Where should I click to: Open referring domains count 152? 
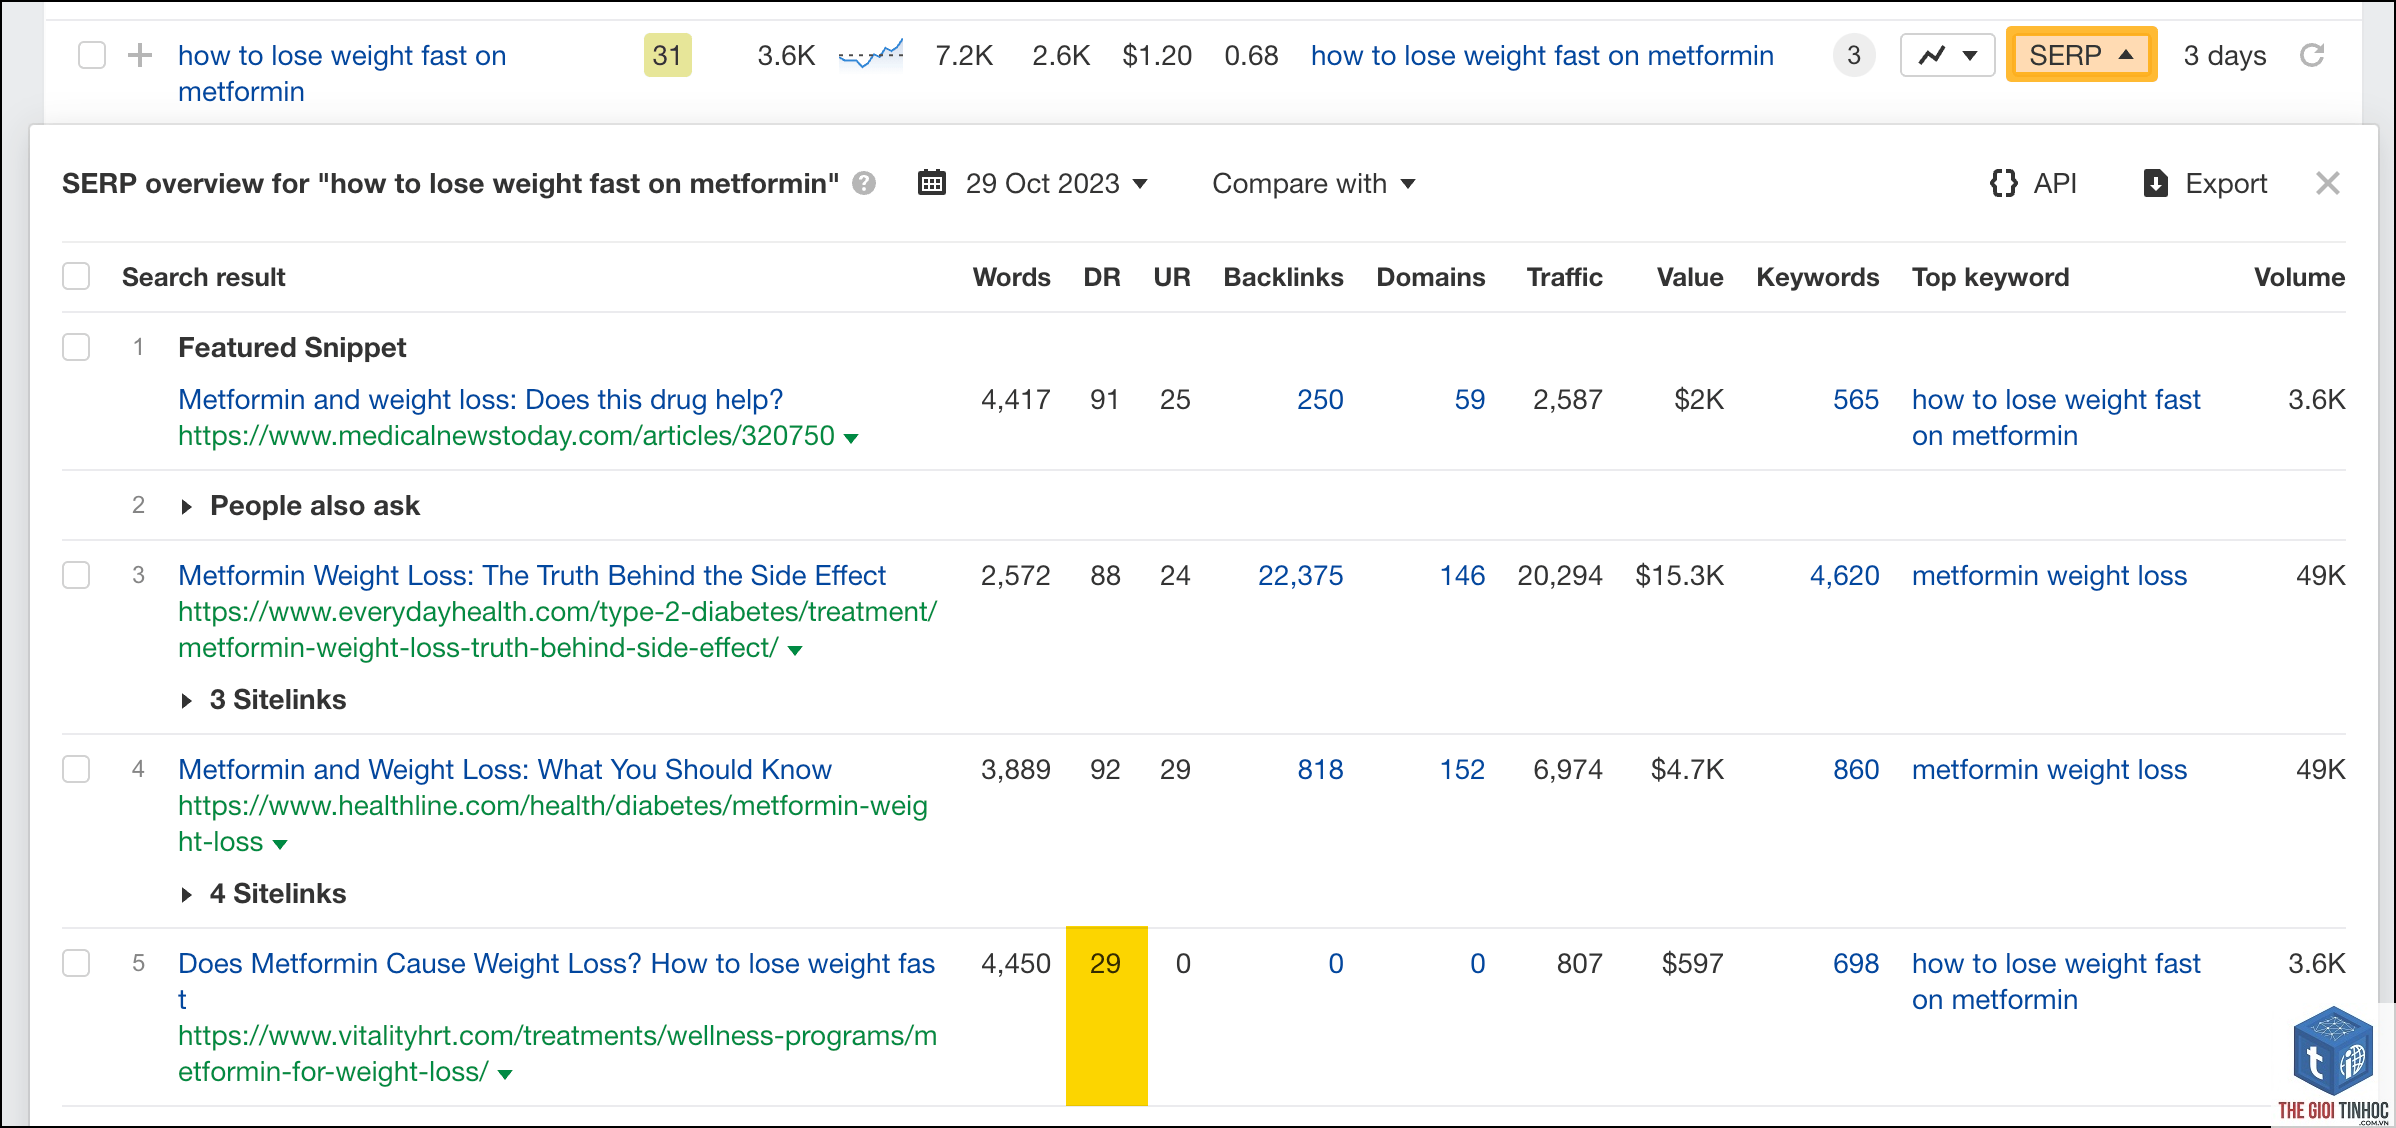click(1462, 769)
